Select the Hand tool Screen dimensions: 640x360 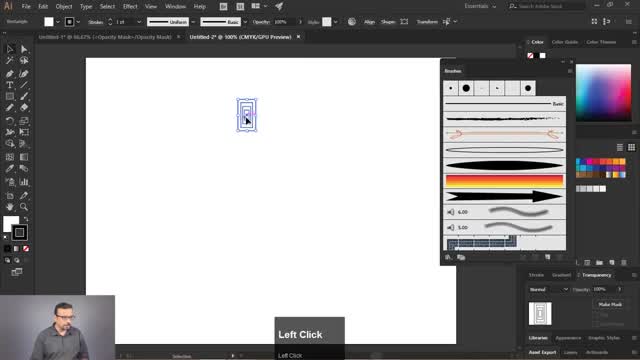pyautogui.click(x=10, y=207)
